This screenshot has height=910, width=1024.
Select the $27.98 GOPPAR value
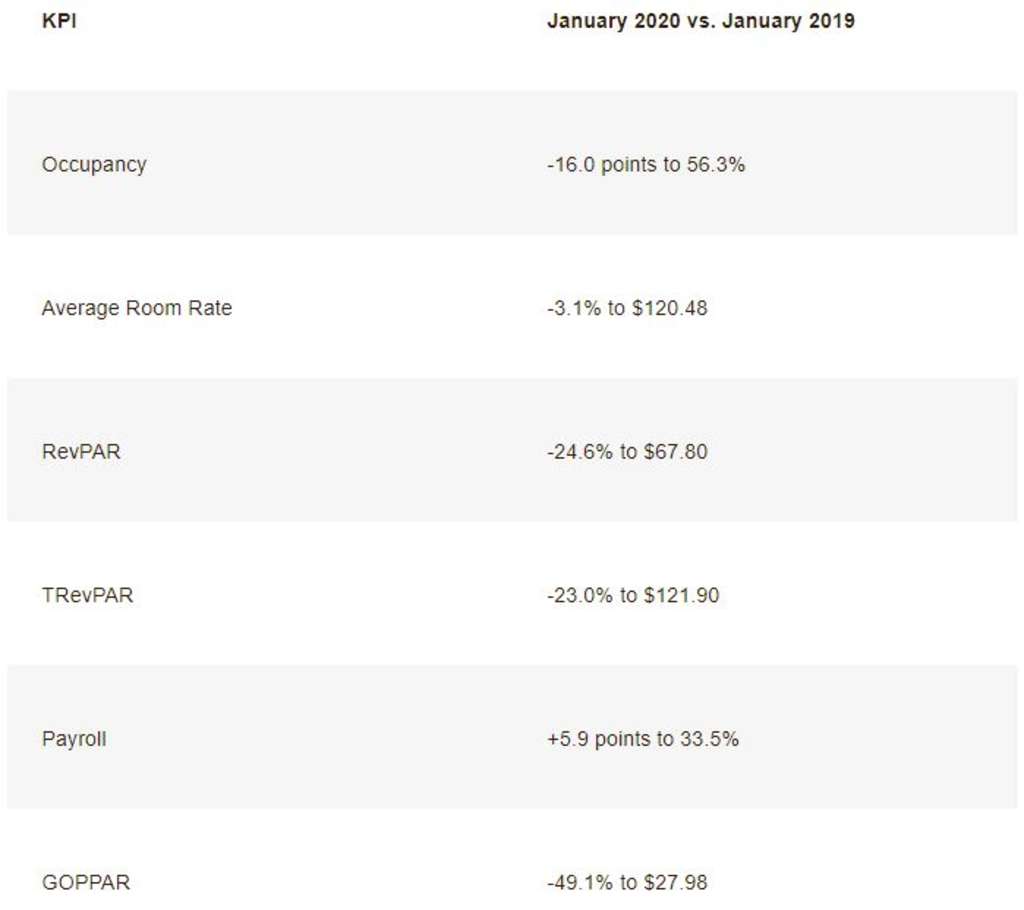click(675, 883)
